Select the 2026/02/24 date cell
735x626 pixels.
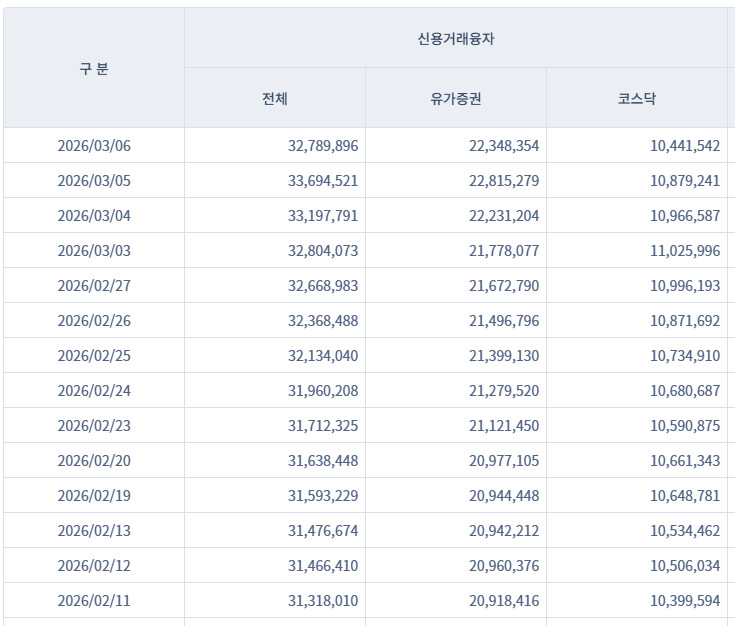(94, 391)
